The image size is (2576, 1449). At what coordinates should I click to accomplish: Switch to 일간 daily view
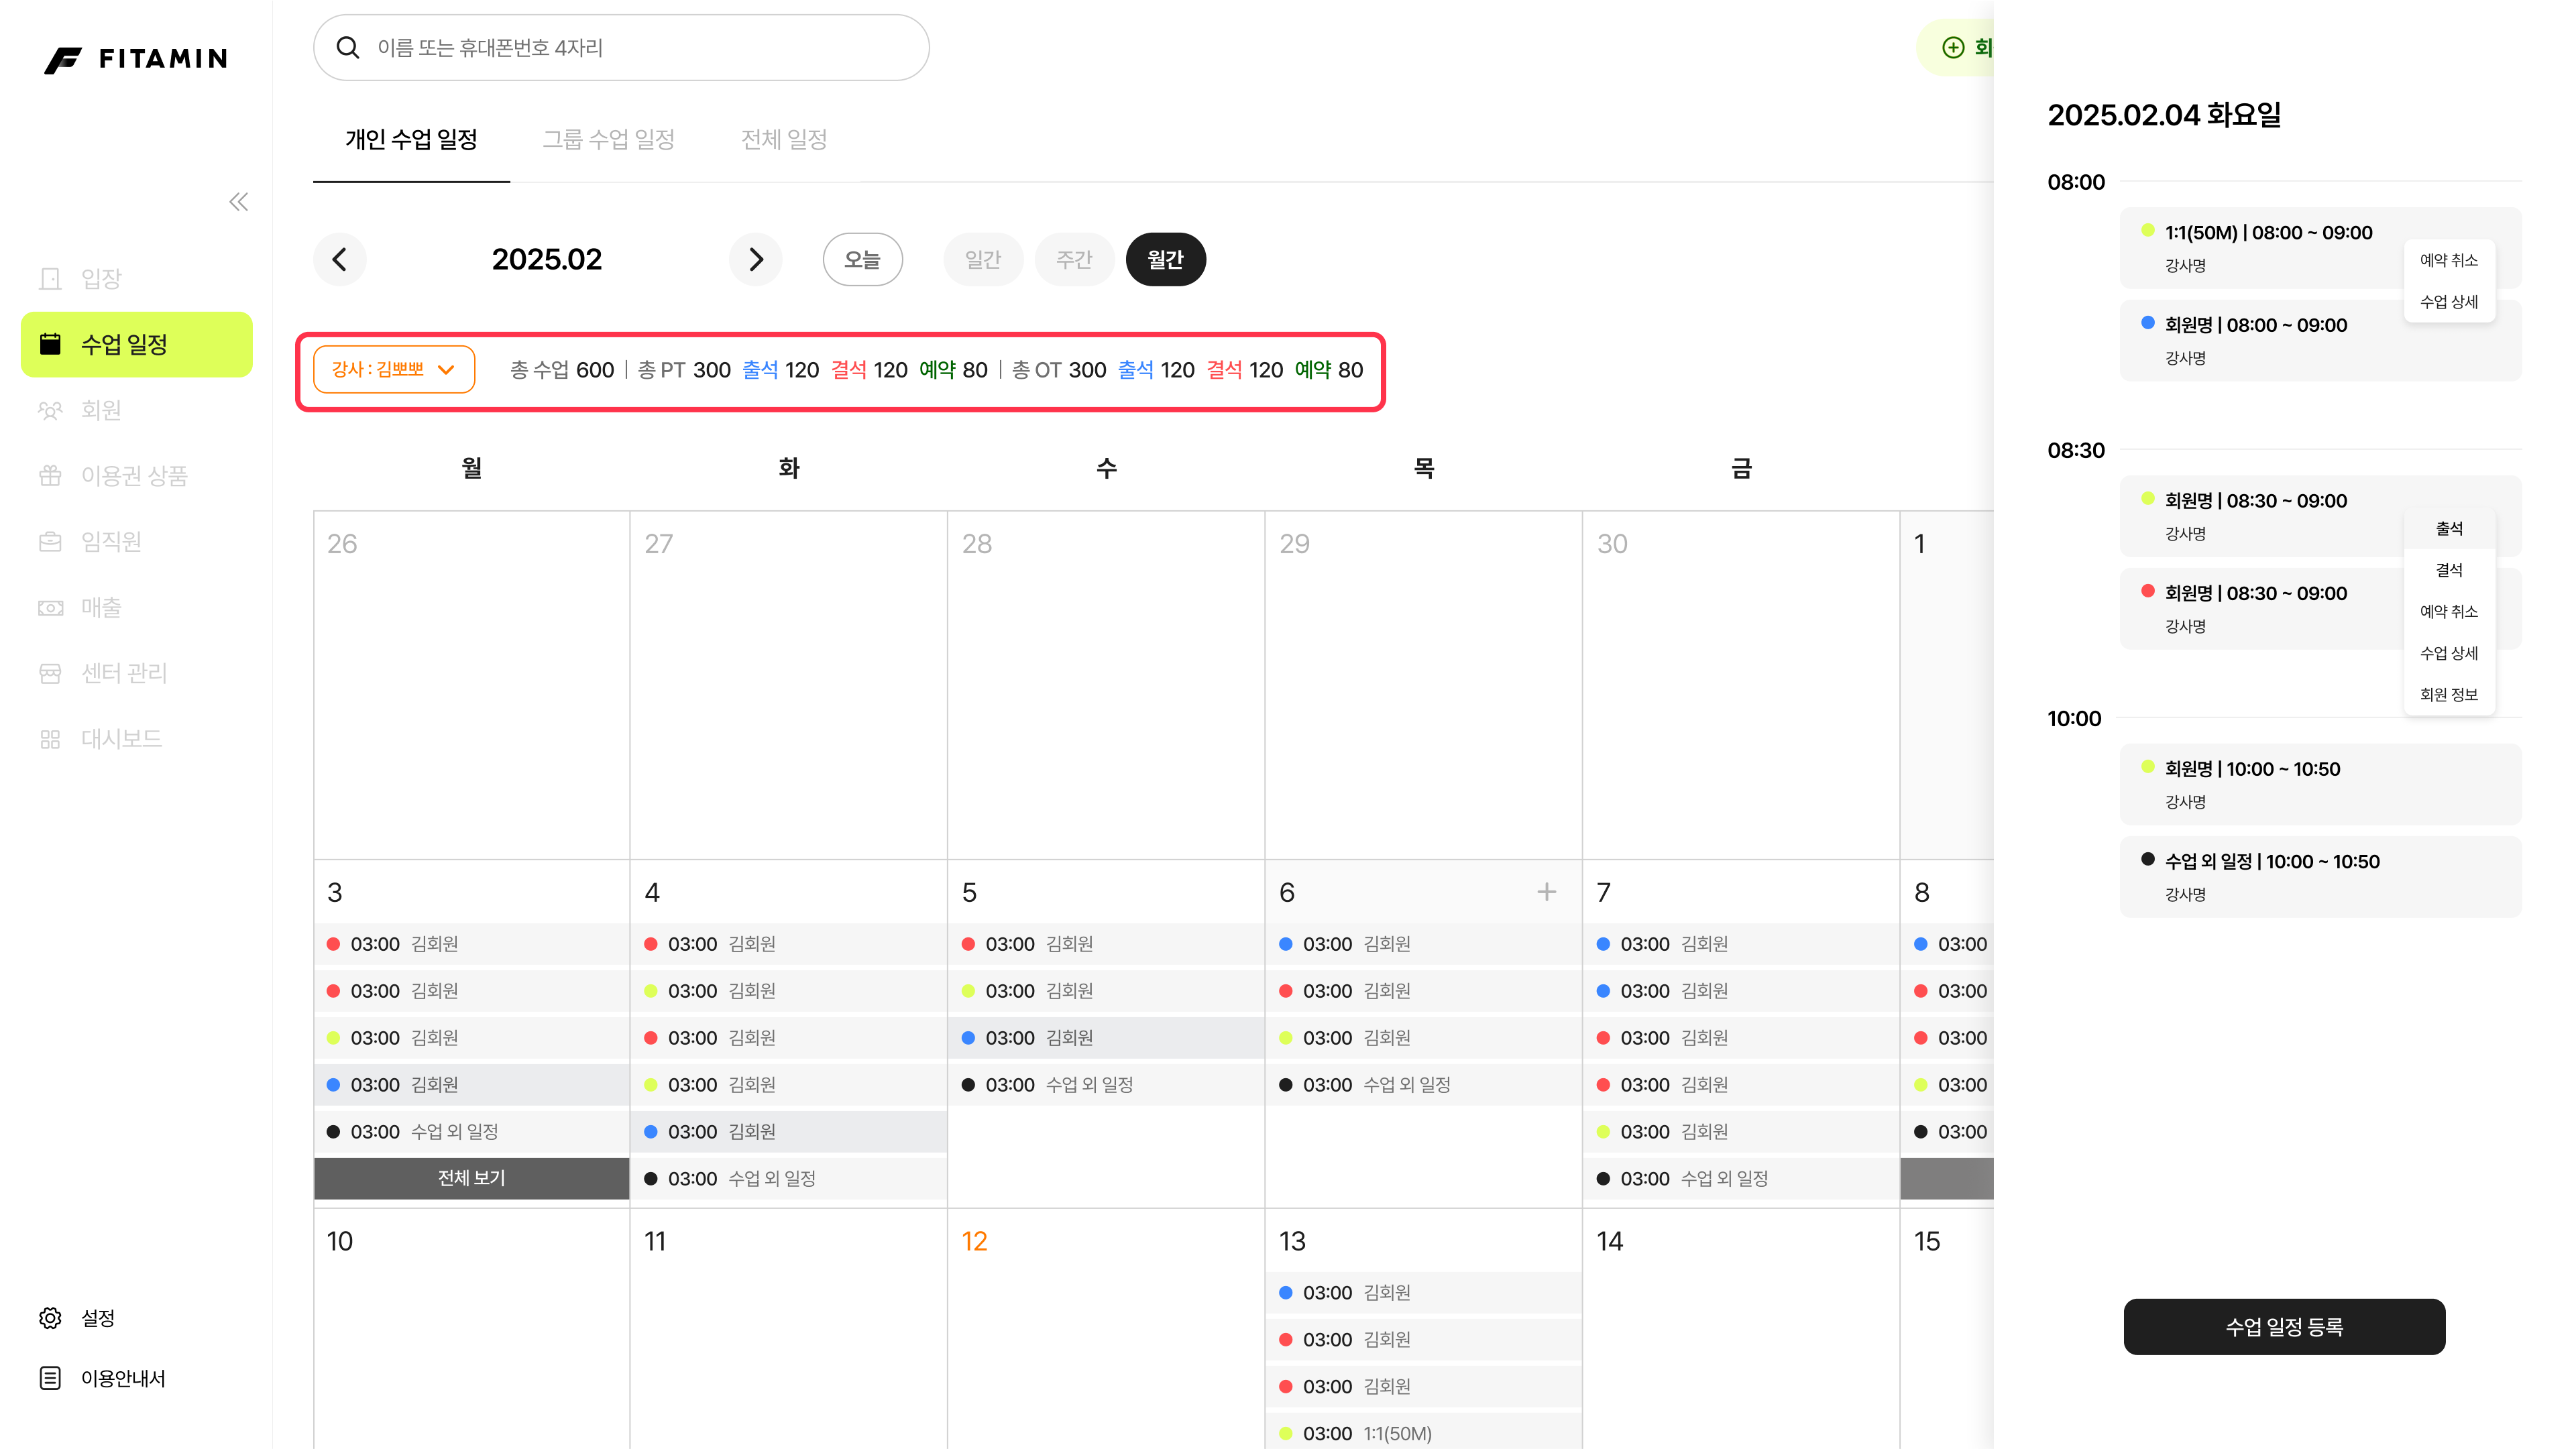(982, 260)
